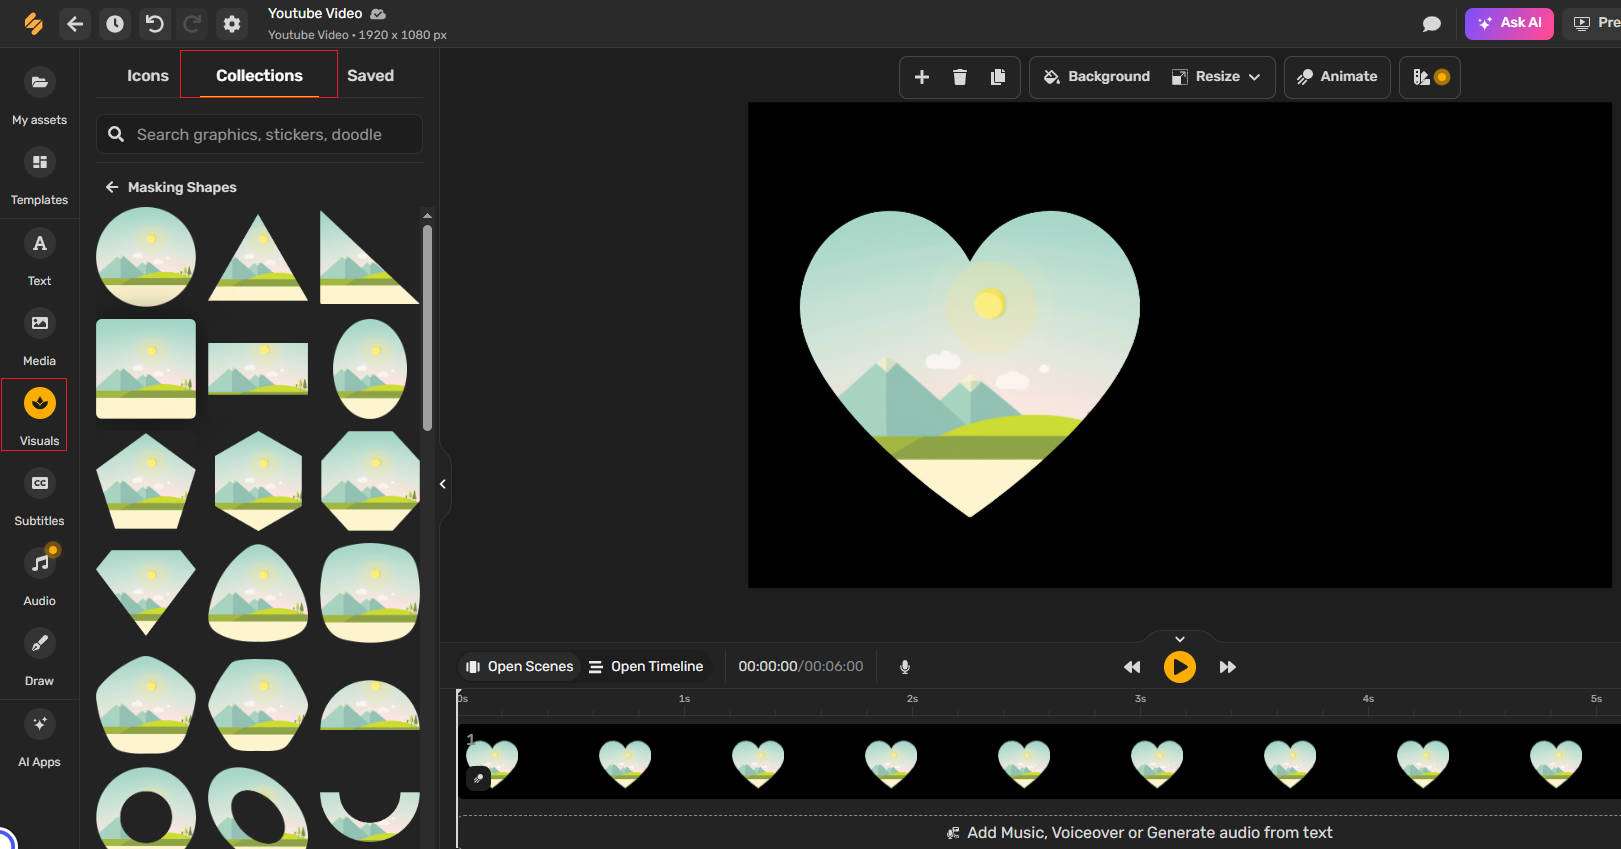
Task: Select the hexagon masking shape
Action: coord(258,481)
